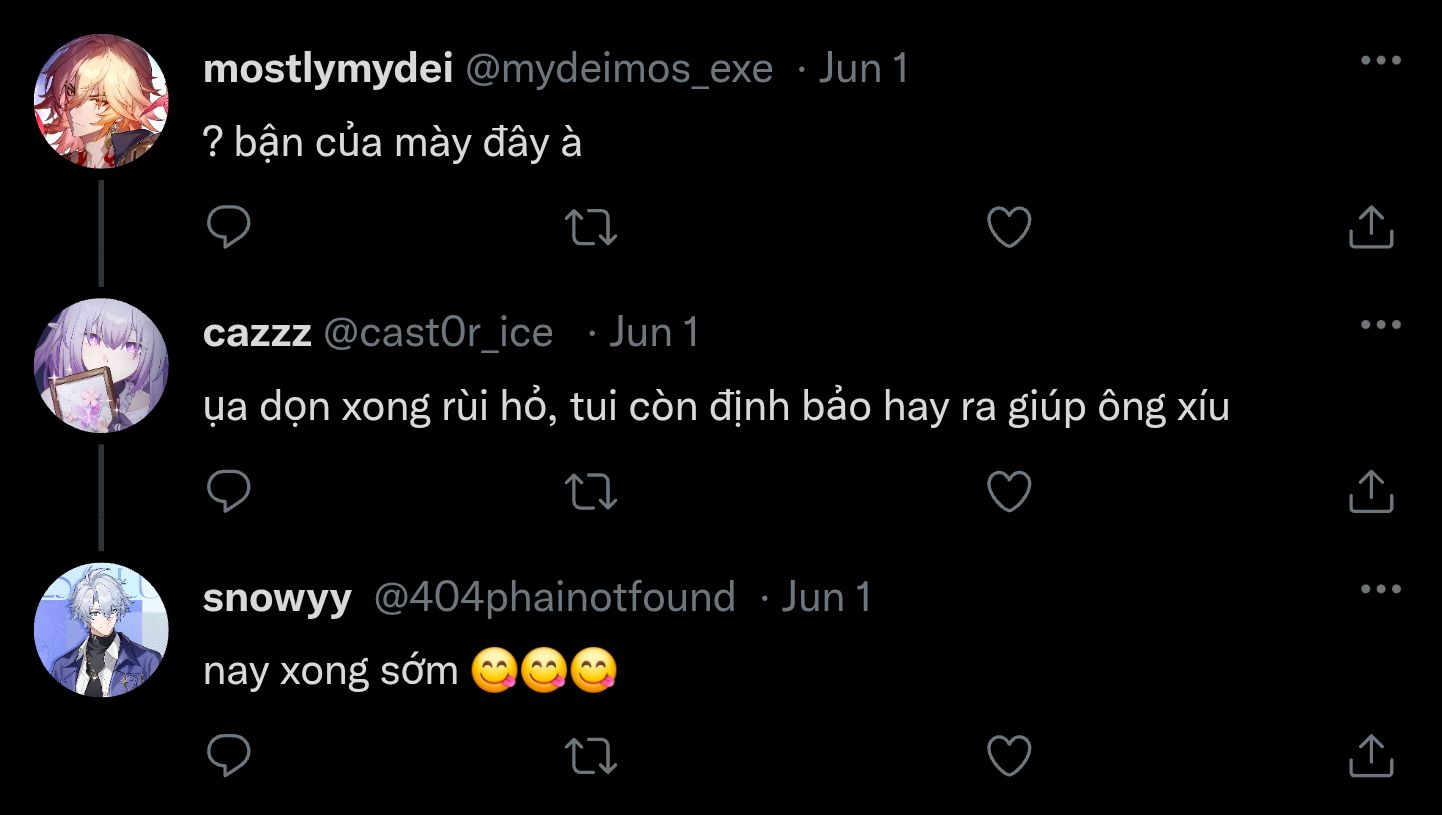Open more options on snowyy's tweet
Screen dimensions: 1442x815
click(x=1381, y=589)
